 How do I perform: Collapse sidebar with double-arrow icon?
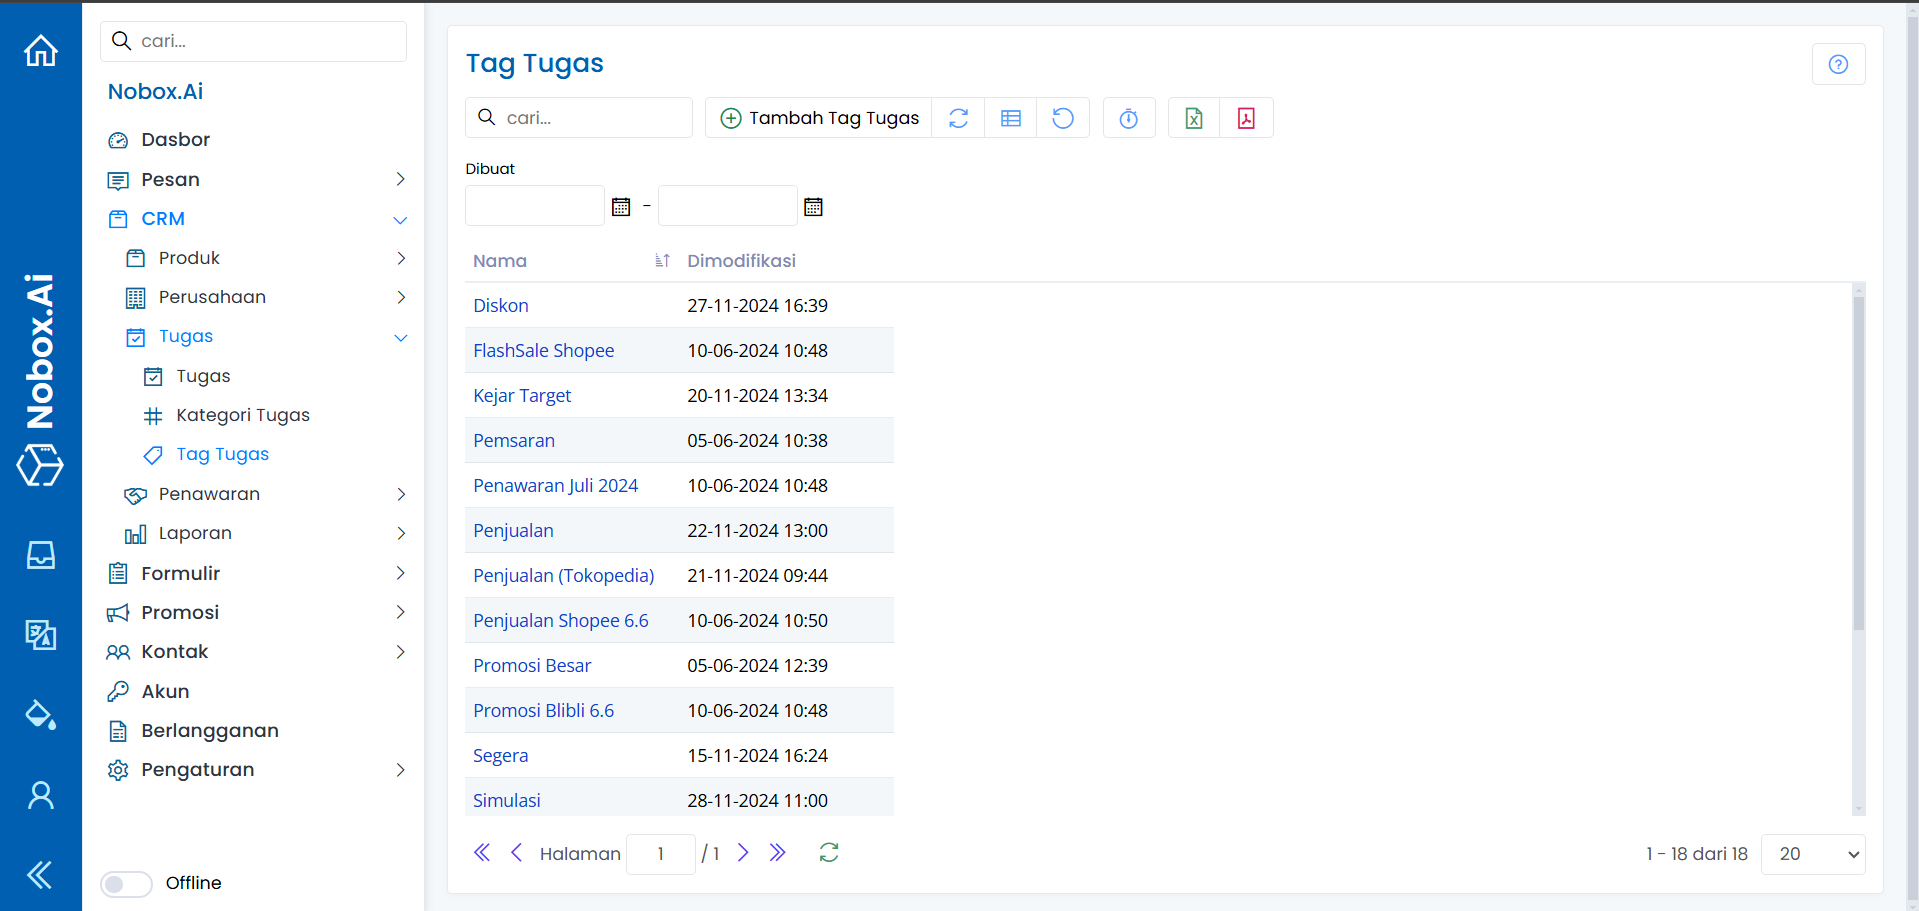40,875
